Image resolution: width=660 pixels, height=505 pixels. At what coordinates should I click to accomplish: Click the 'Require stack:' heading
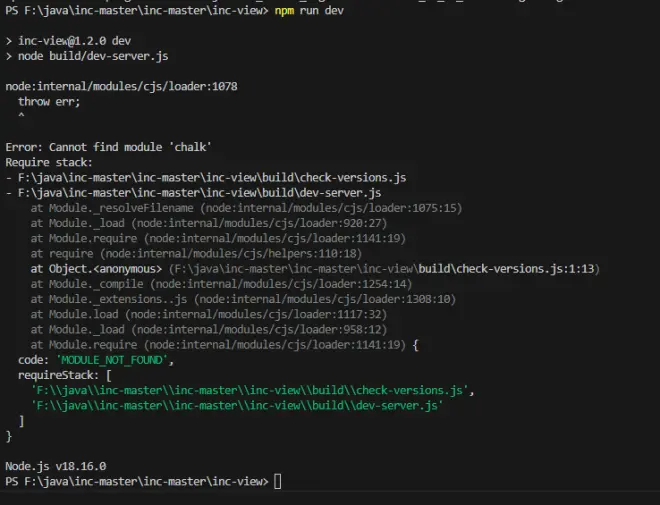click(49, 162)
